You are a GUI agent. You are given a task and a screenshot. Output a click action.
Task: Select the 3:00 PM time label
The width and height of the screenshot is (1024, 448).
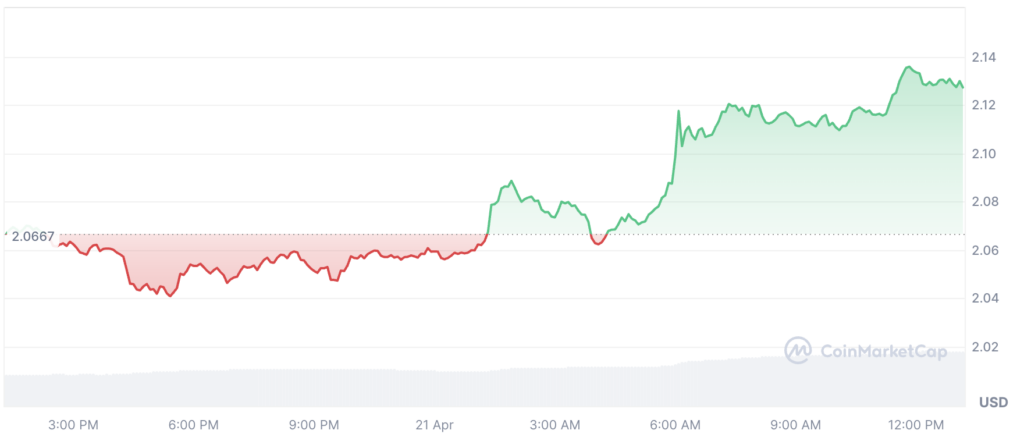pos(74,424)
